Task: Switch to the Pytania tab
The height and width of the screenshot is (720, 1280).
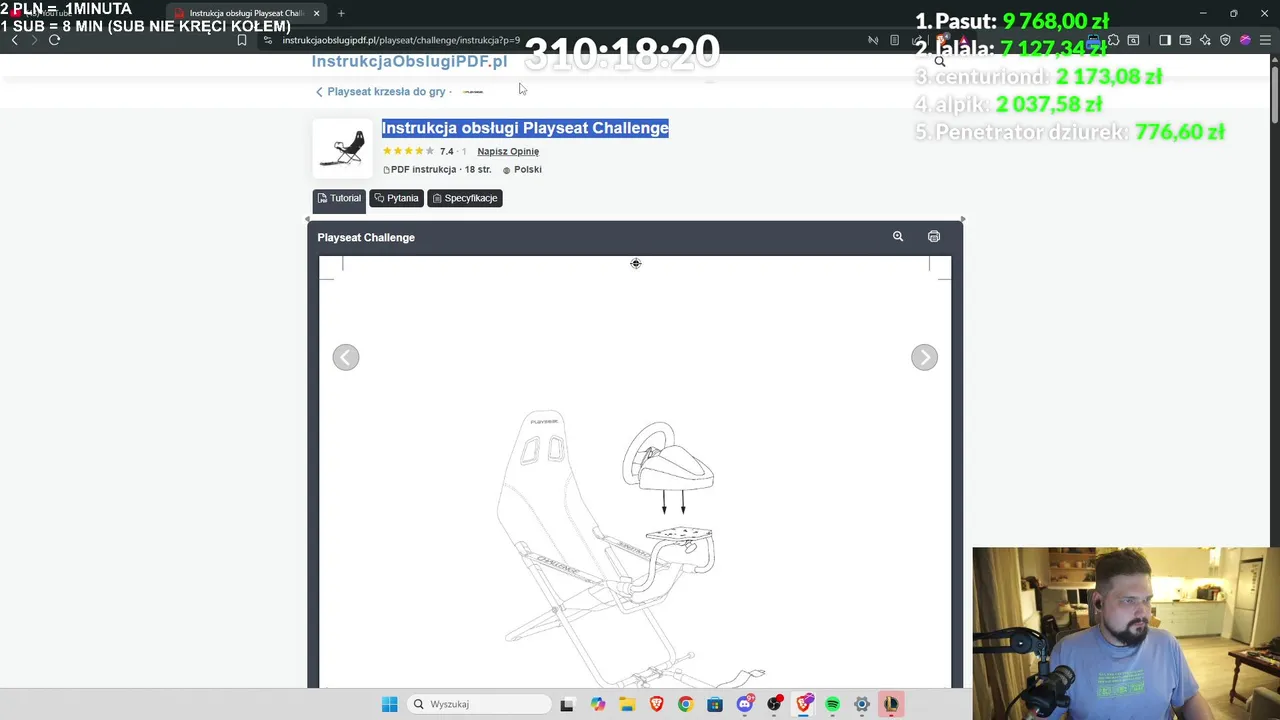Action: (396, 198)
